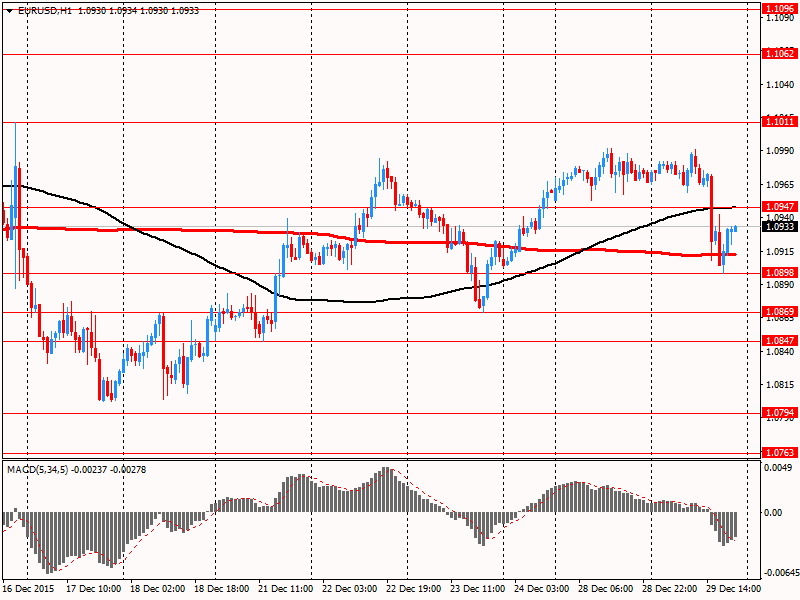Click the 1.1040 price axis value
800x600 pixels.
780,85
